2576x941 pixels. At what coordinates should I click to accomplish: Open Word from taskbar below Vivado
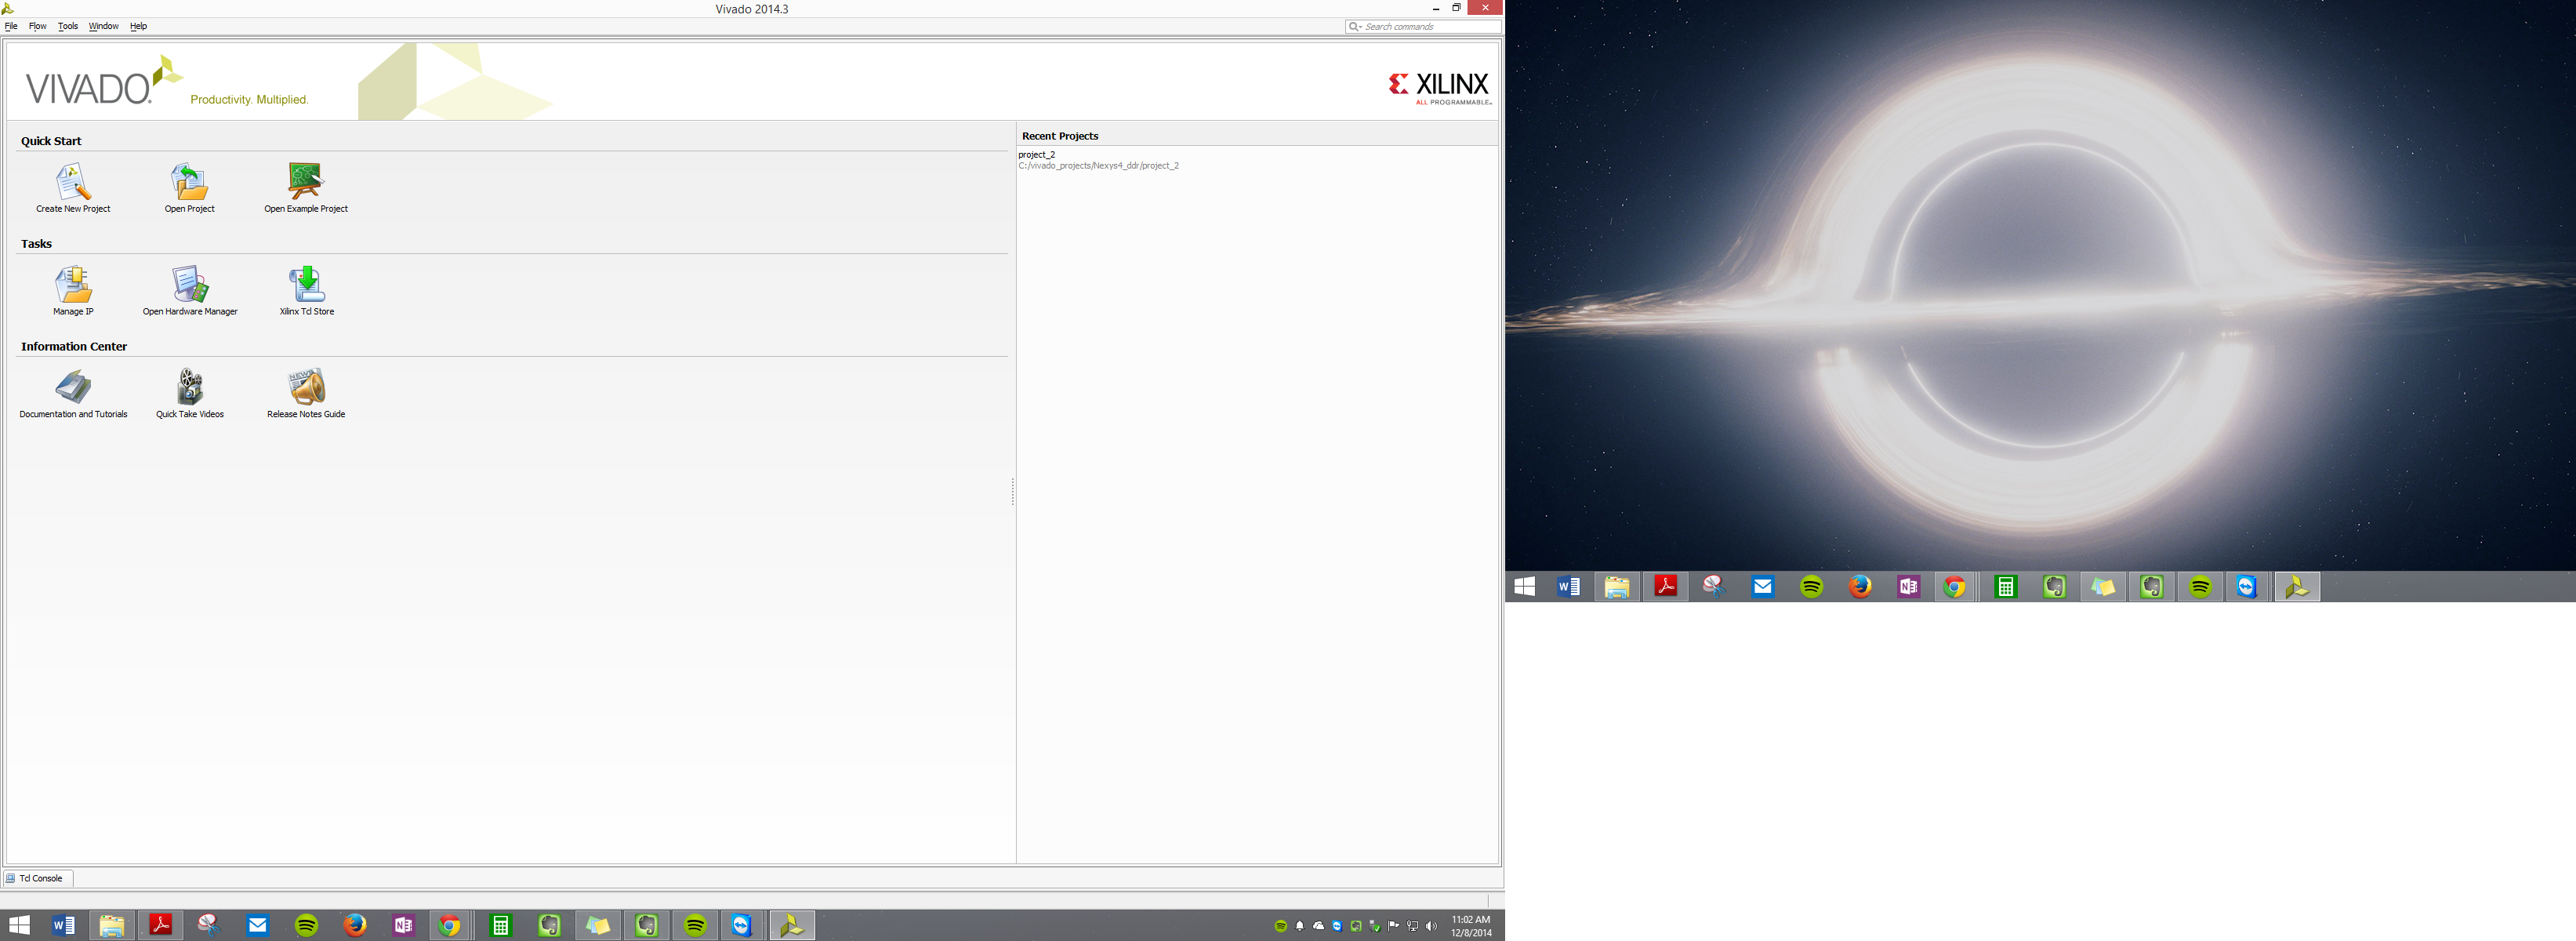click(63, 925)
